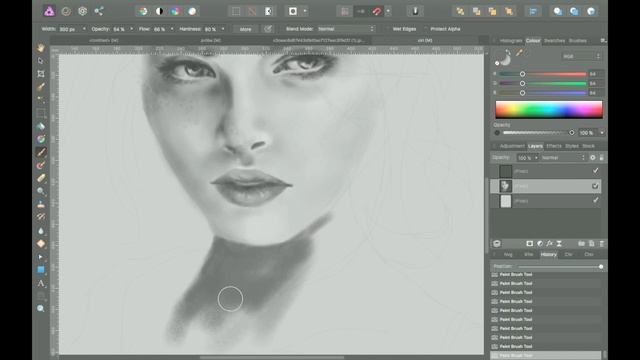Select the Paint Brush tool
The width and height of the screenshot is (640, 360).
(x=41, y=152)
